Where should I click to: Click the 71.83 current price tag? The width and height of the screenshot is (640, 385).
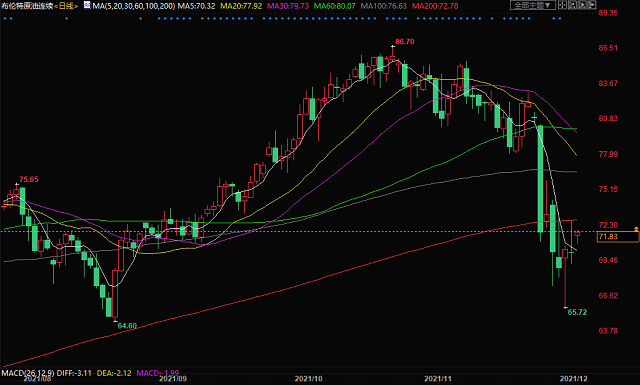618,237
